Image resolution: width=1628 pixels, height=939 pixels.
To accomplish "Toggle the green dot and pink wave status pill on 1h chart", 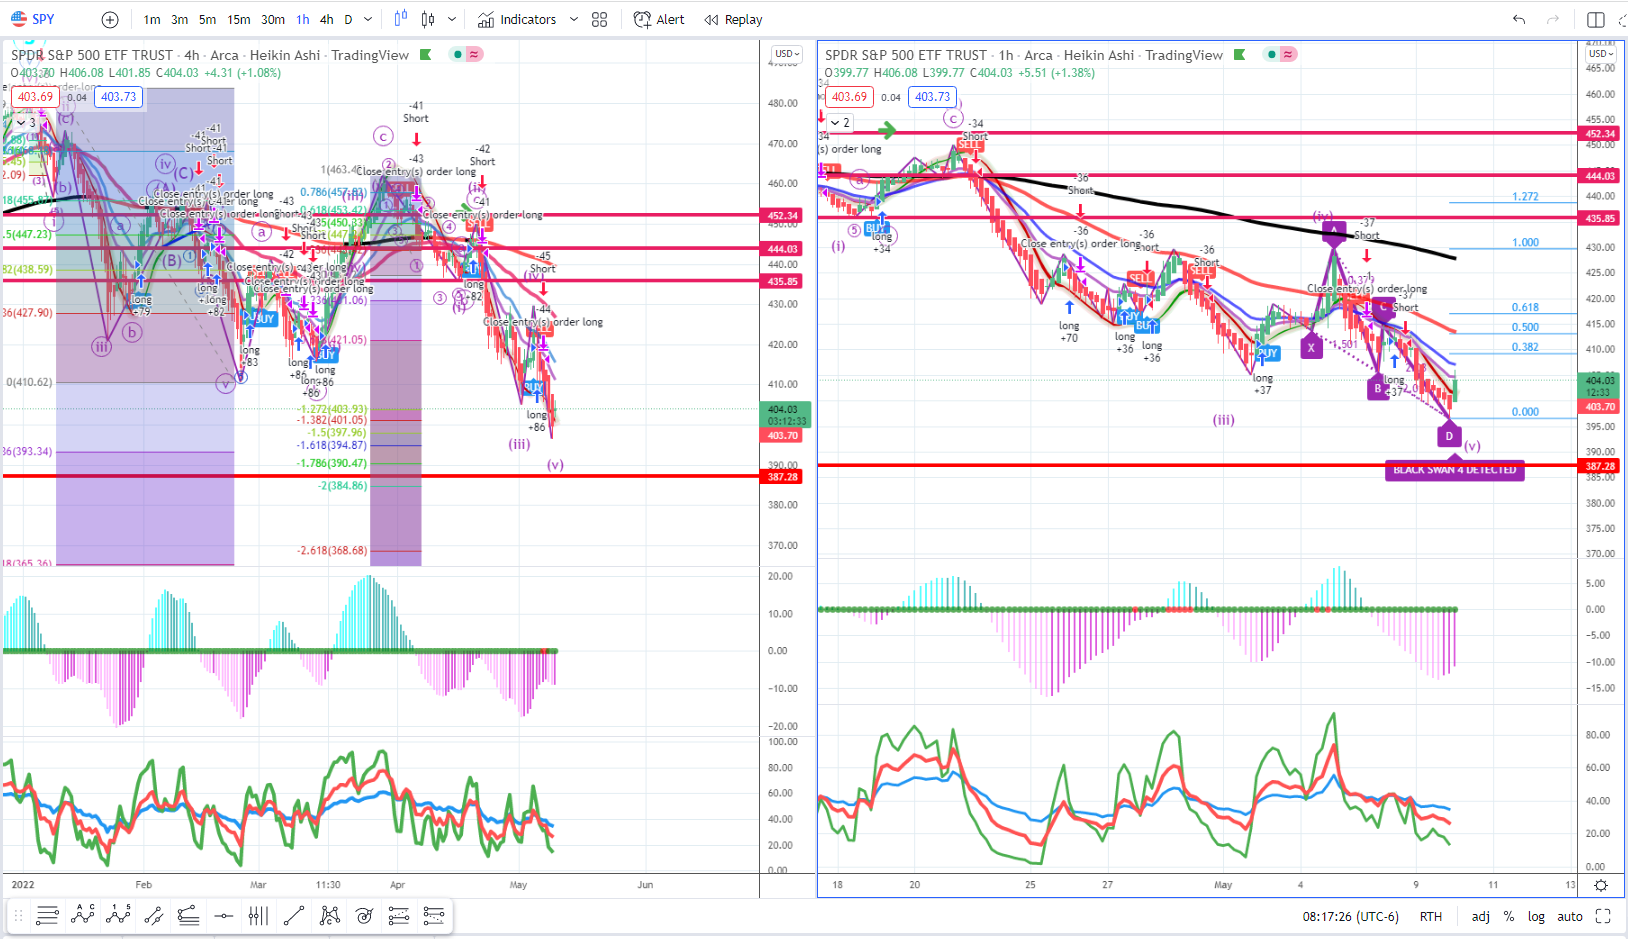I will 1279,54.
